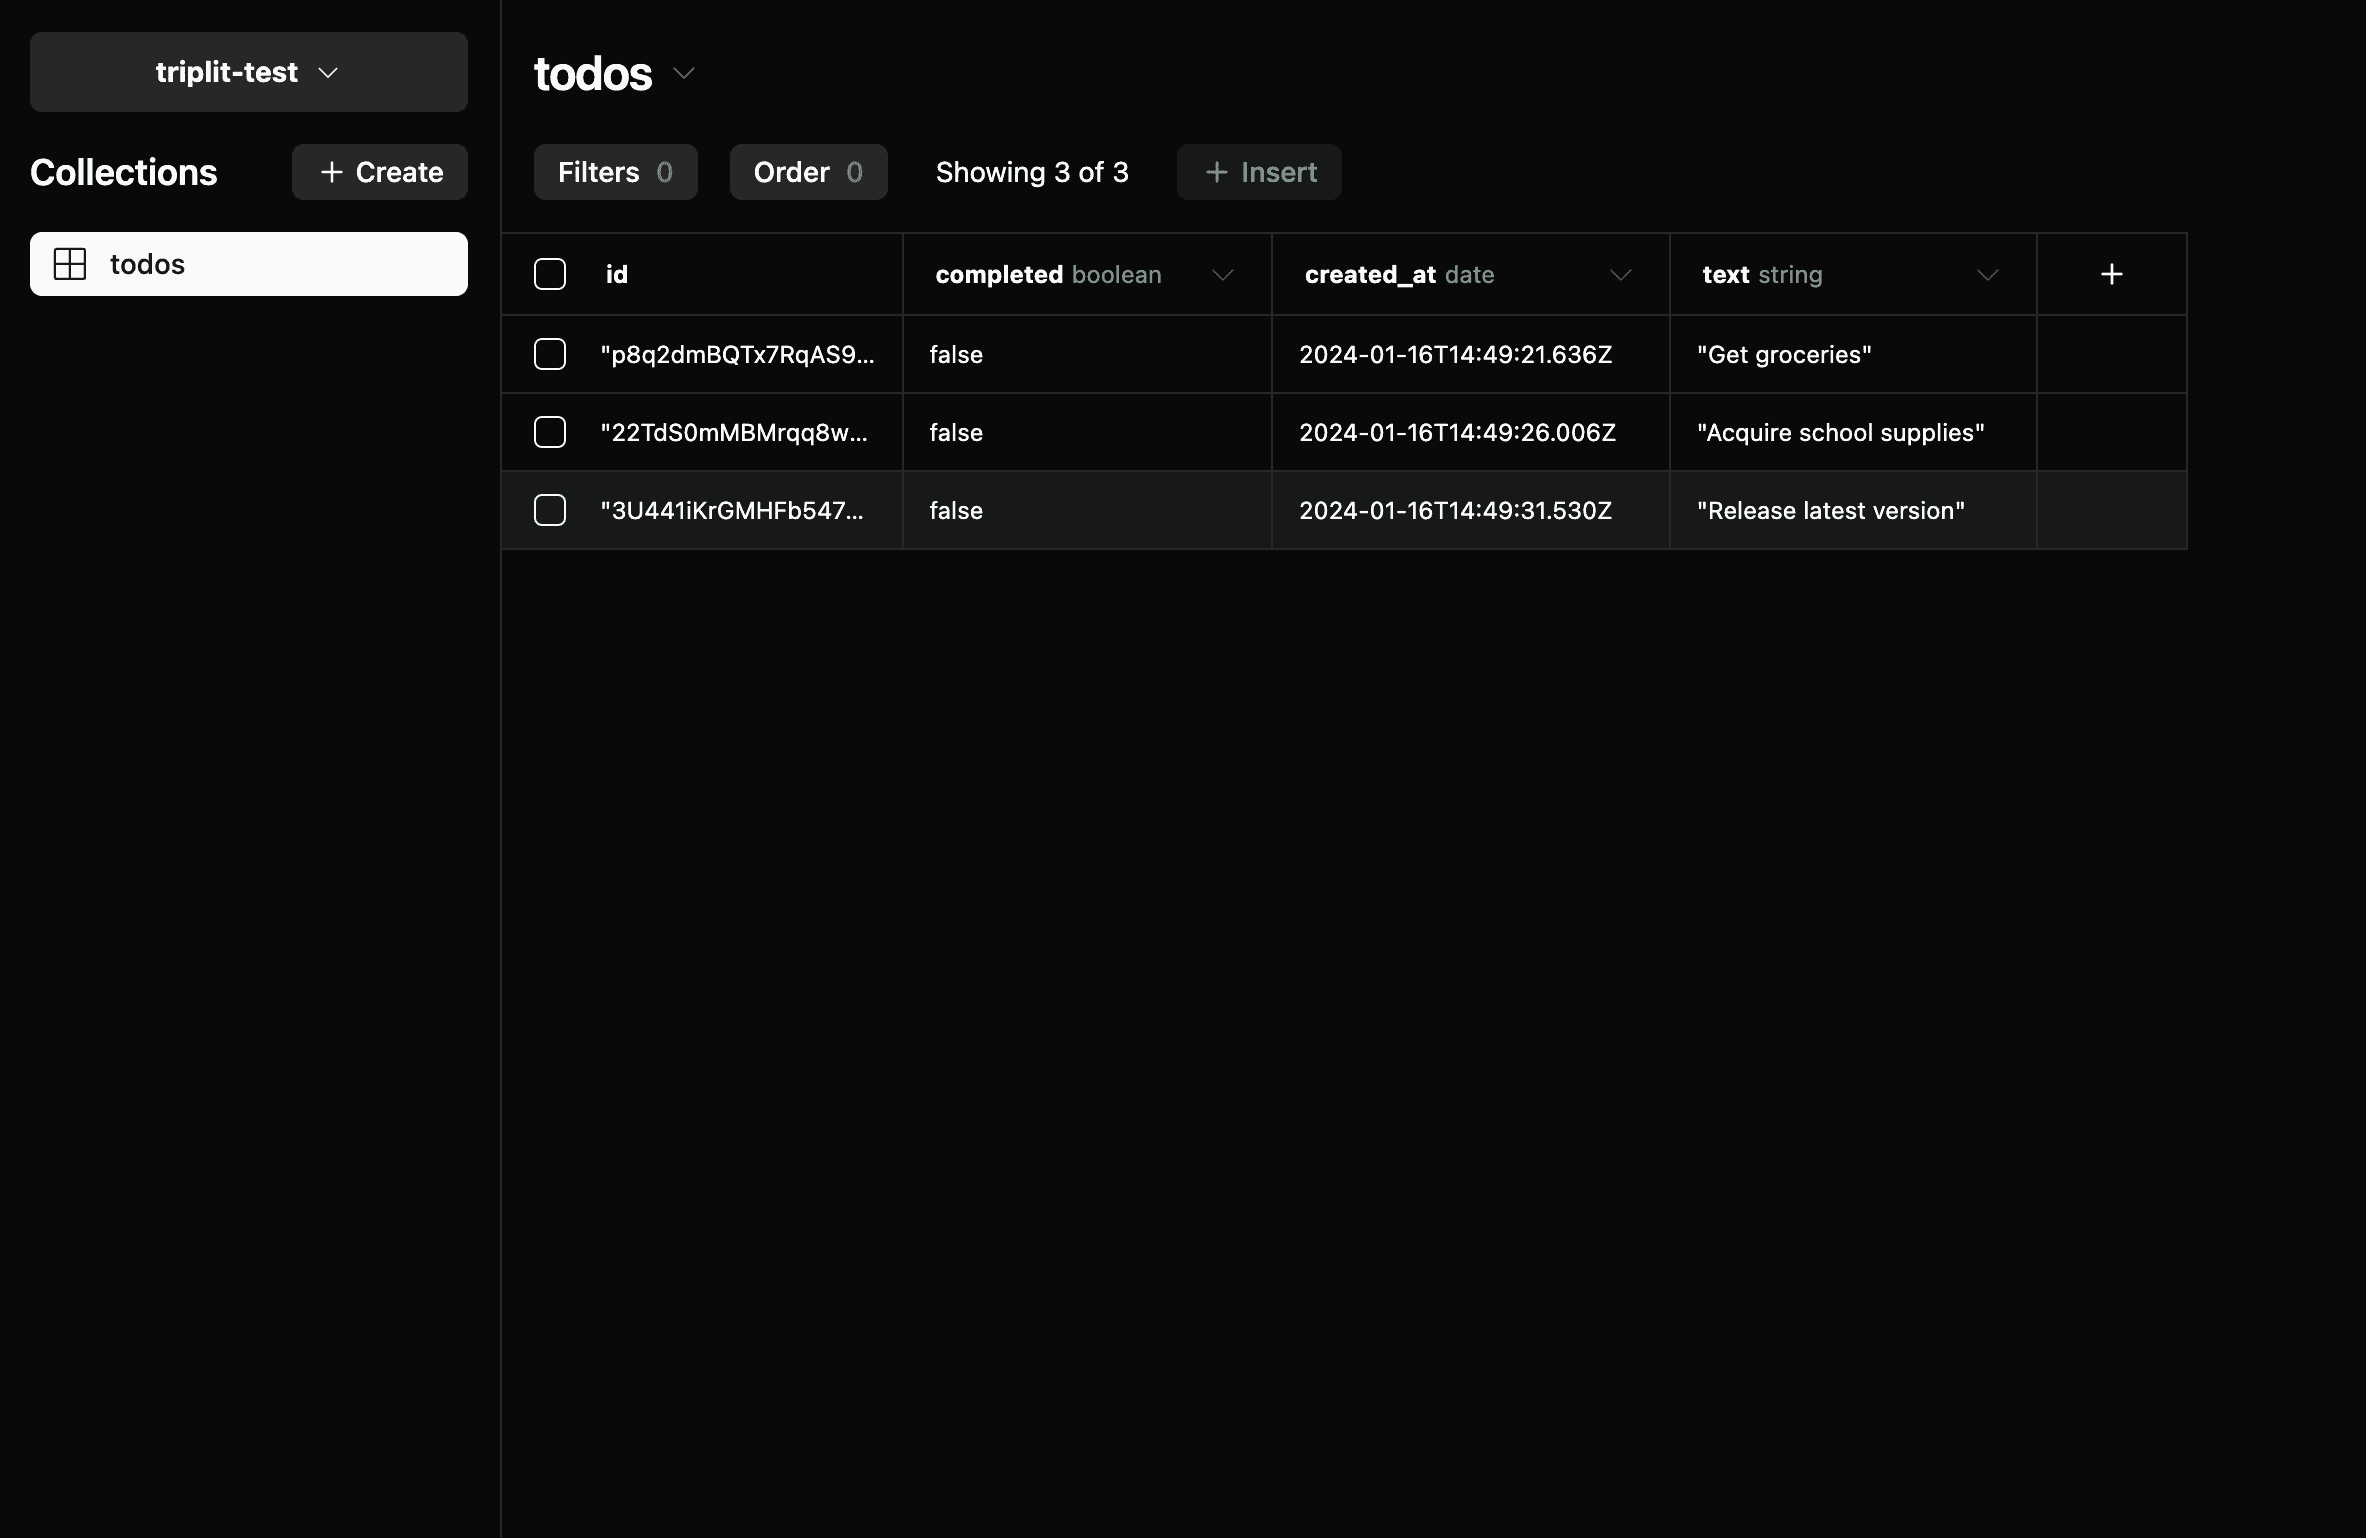2366x1538 pixels.
Task: Check the row checkbox for Acquire school supplies
Action: 550,432
